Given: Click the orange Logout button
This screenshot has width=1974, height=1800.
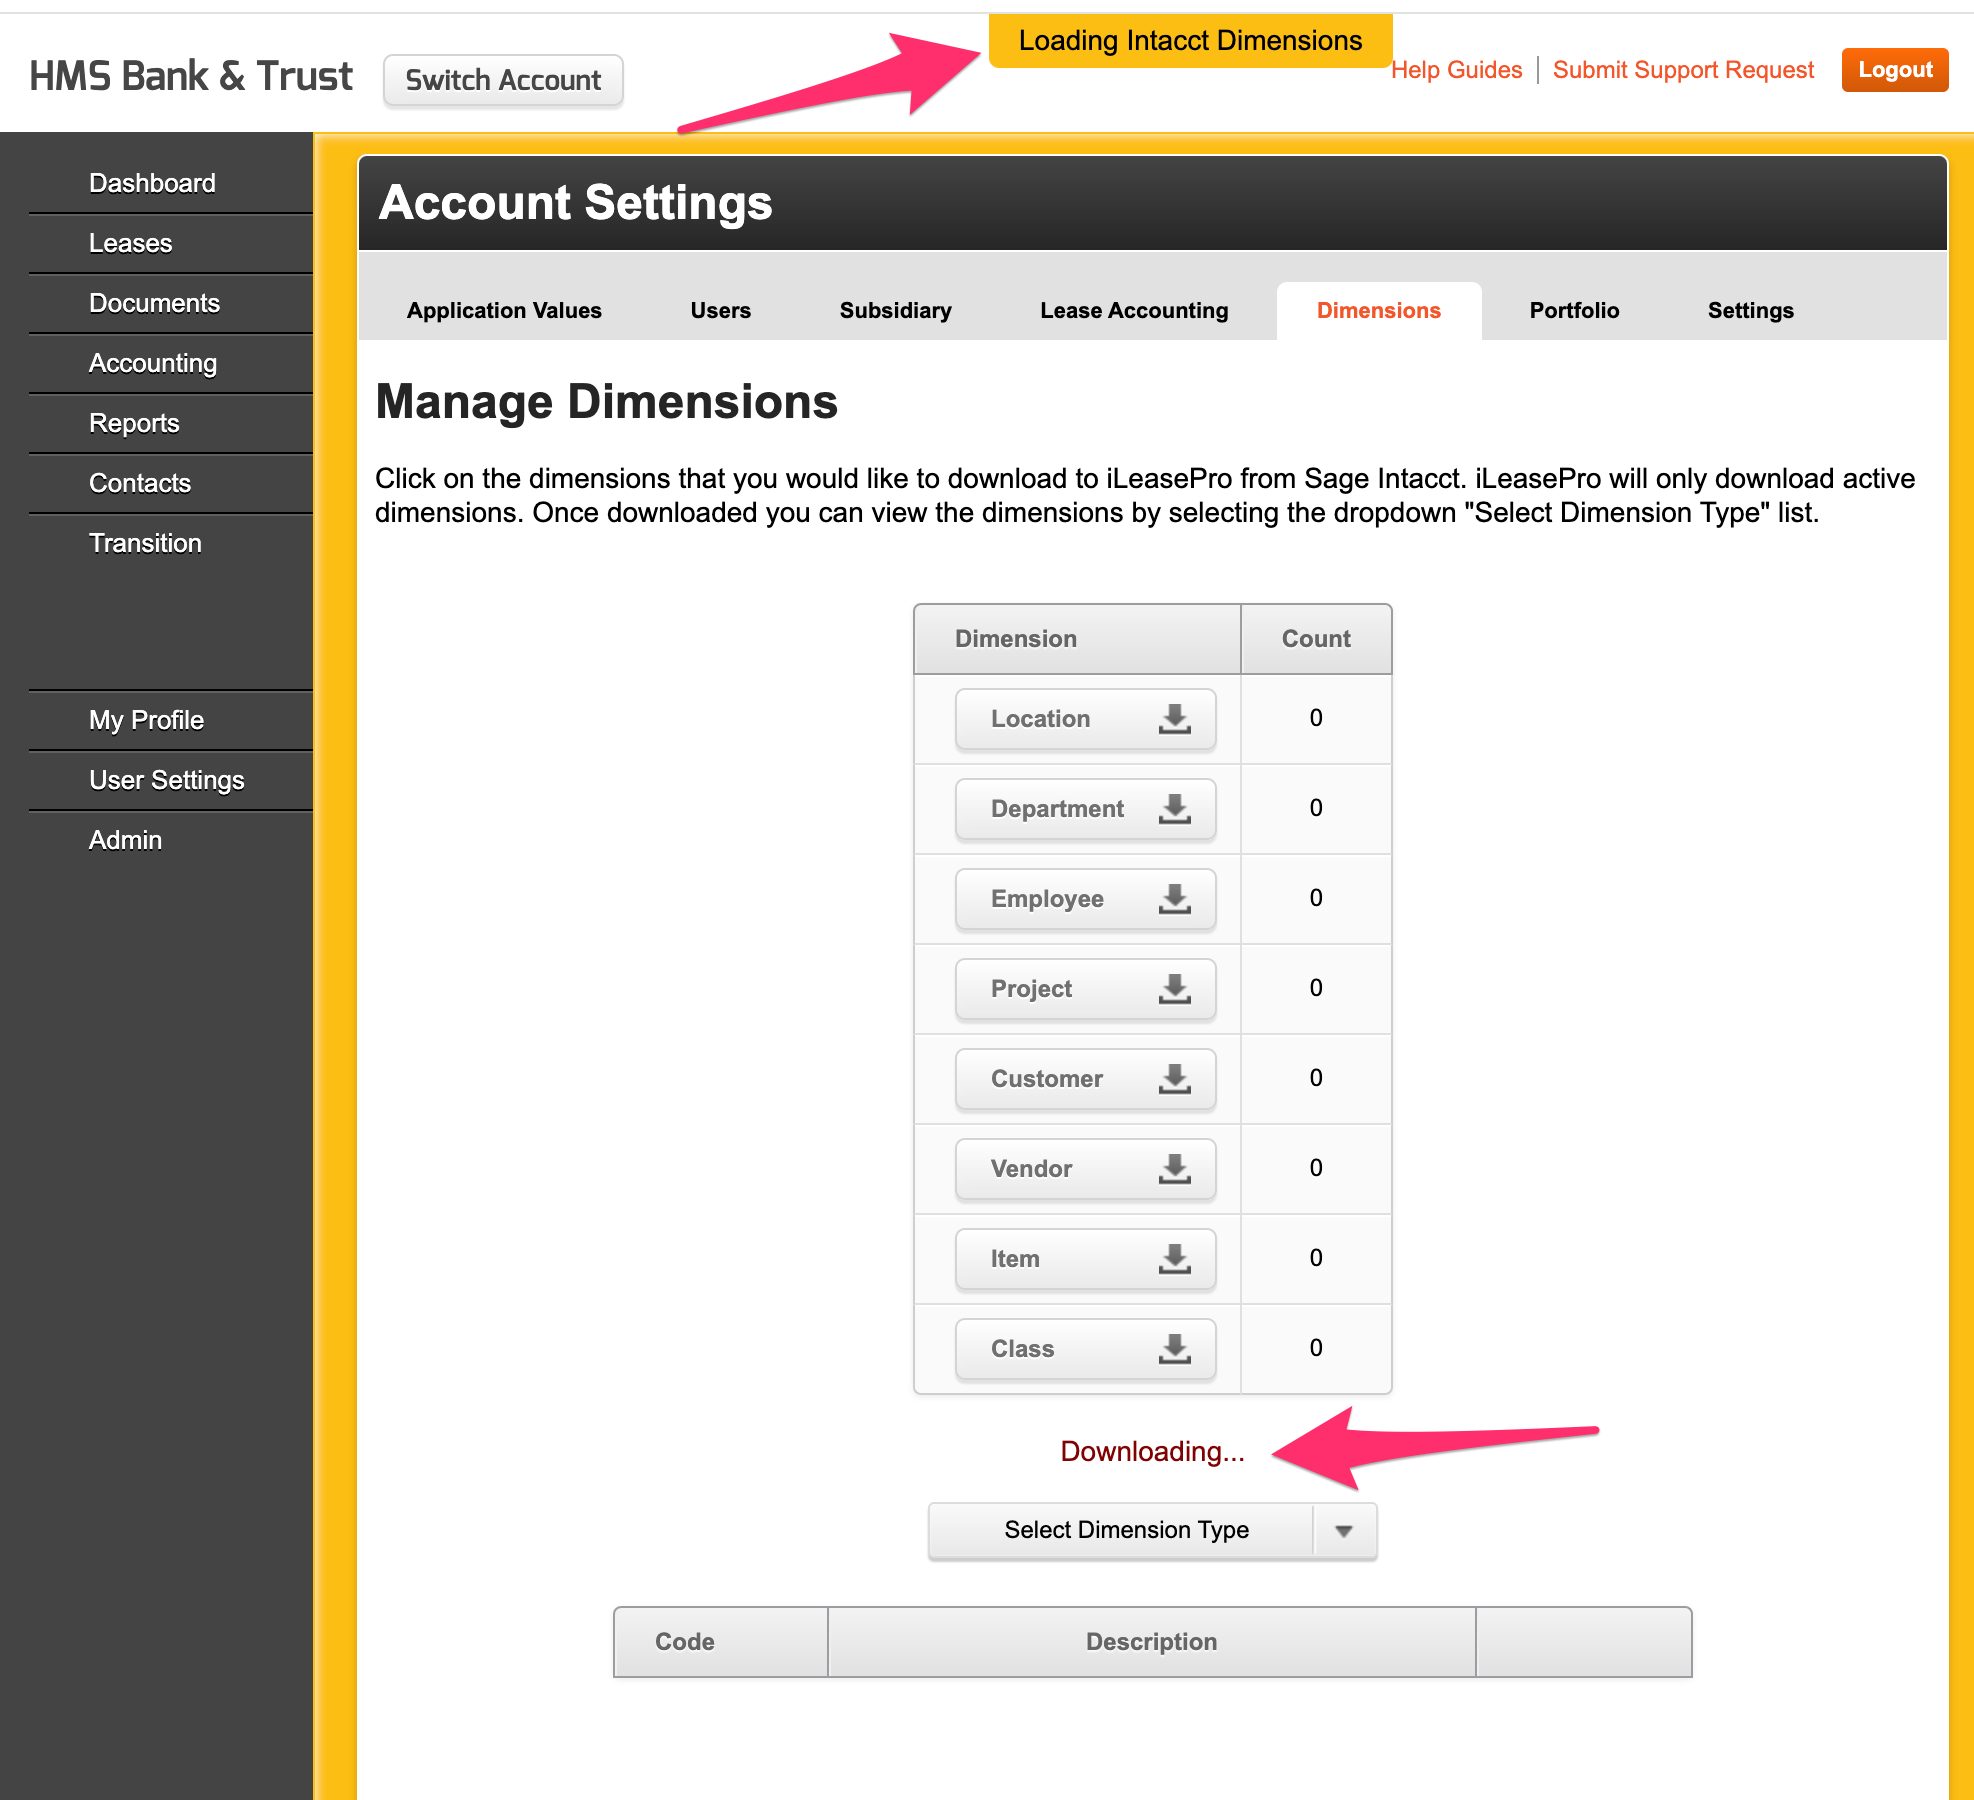Looking at the screenshot, I should click(1894, 70).
